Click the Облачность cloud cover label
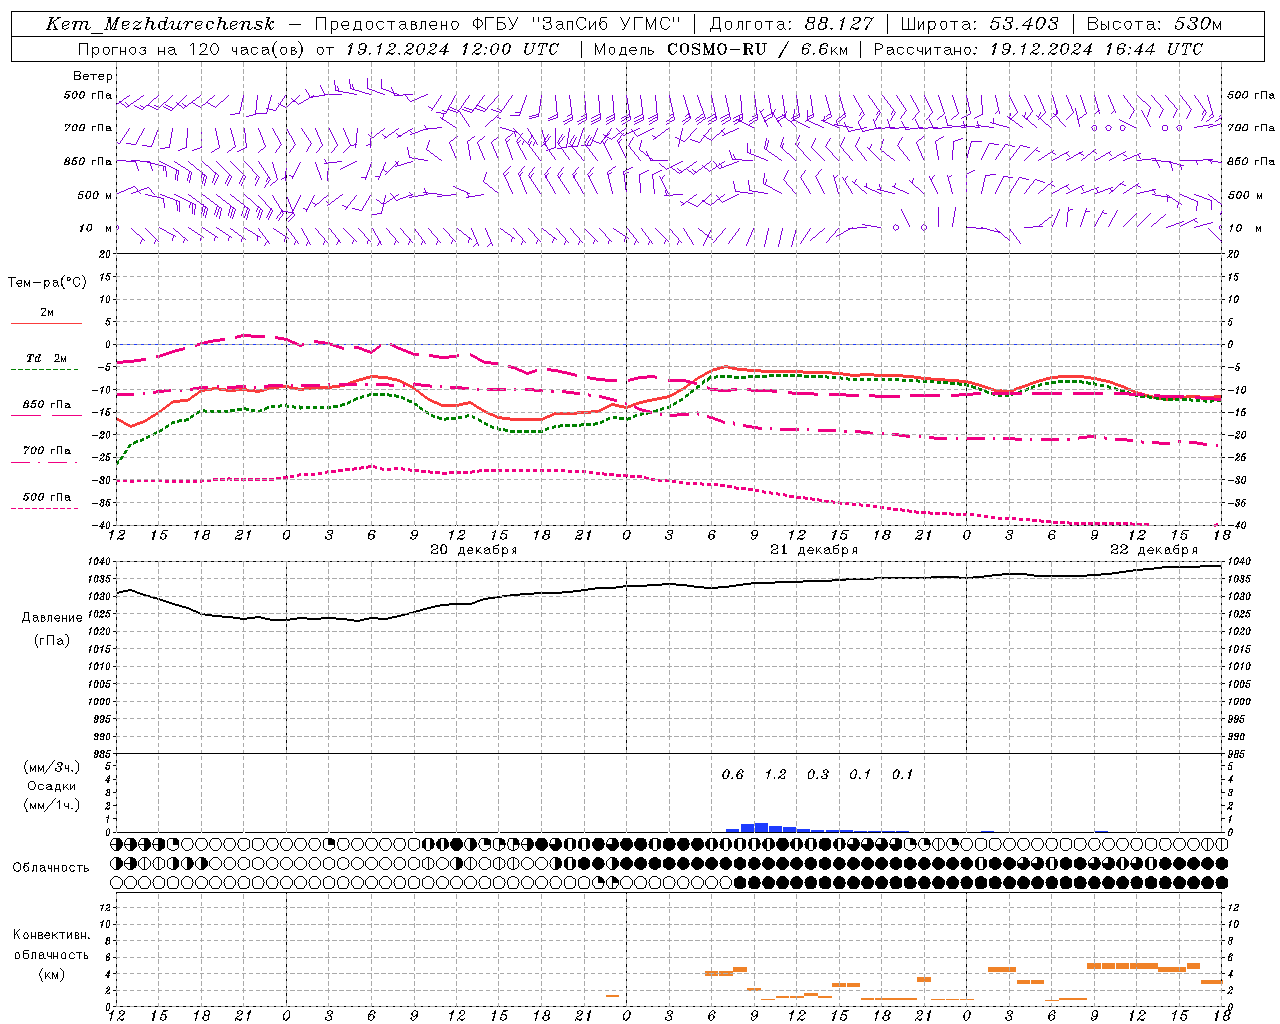 coord(51,867)
